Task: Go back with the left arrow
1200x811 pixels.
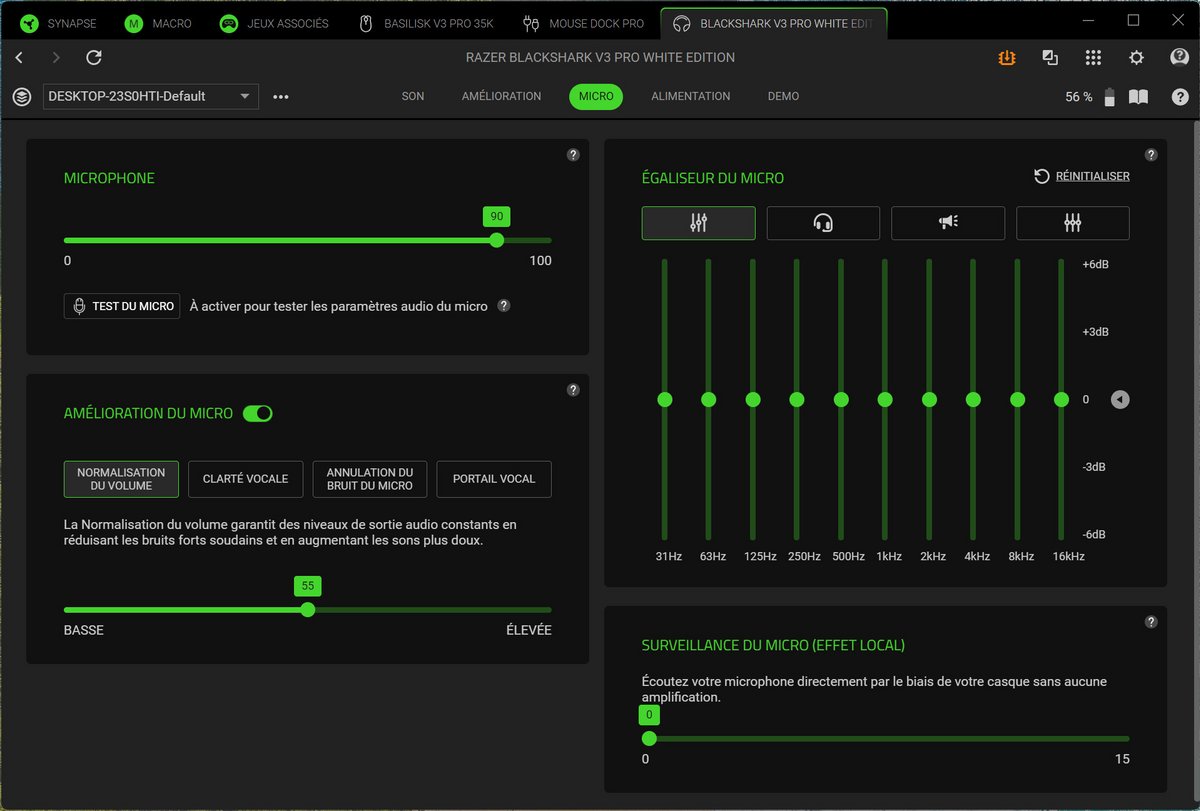Action: click(19, 58)
